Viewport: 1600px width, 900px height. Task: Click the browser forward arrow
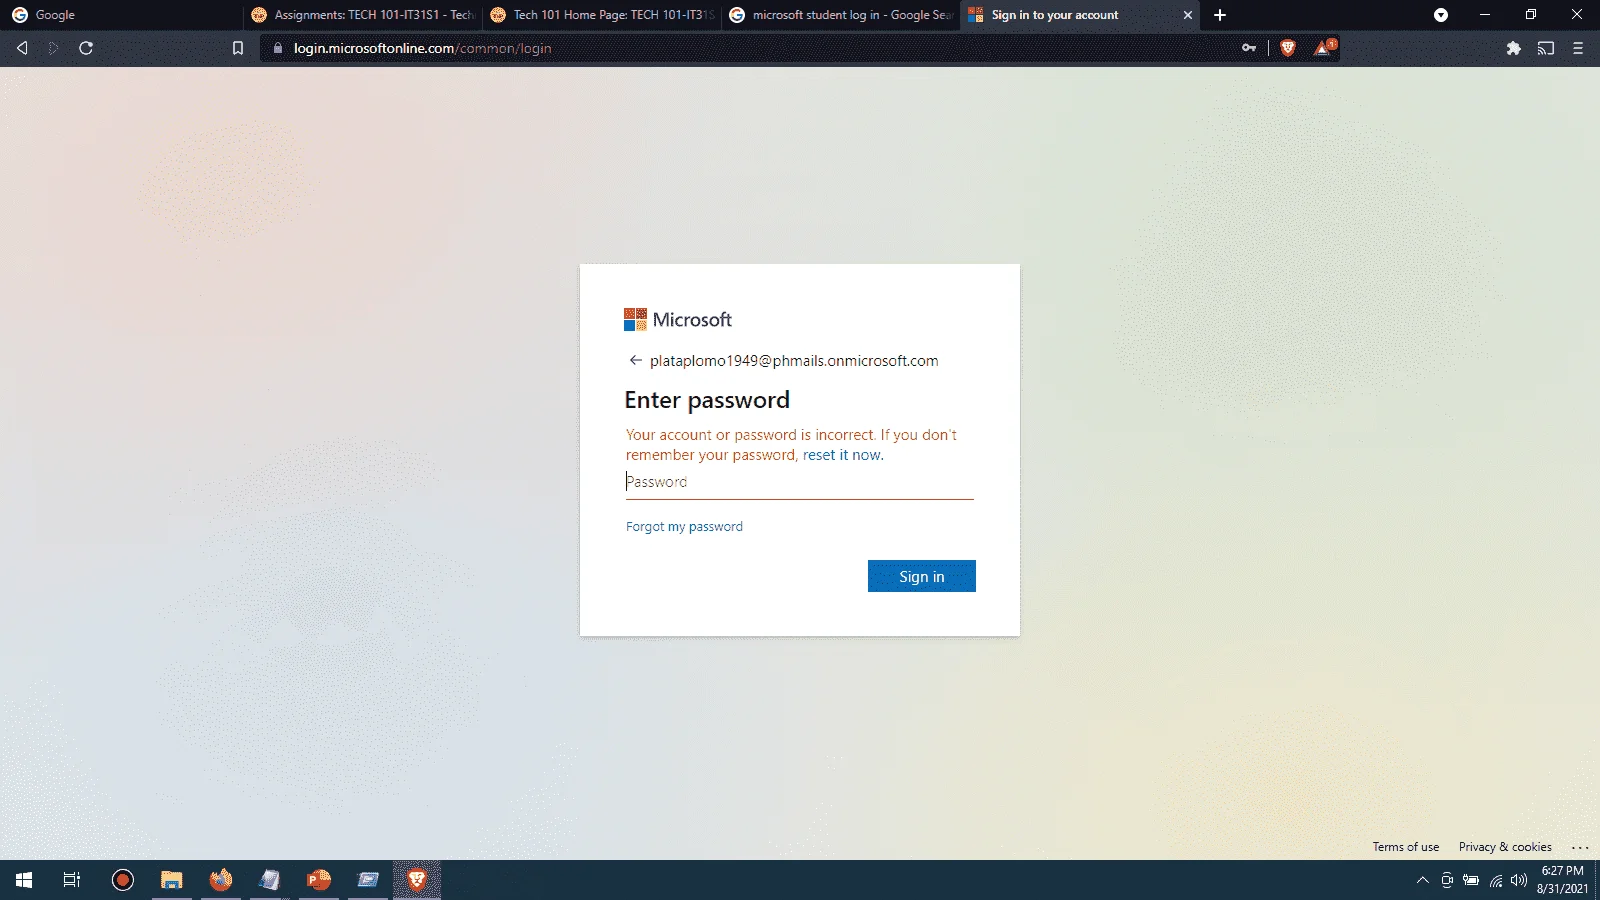[54, 48]
